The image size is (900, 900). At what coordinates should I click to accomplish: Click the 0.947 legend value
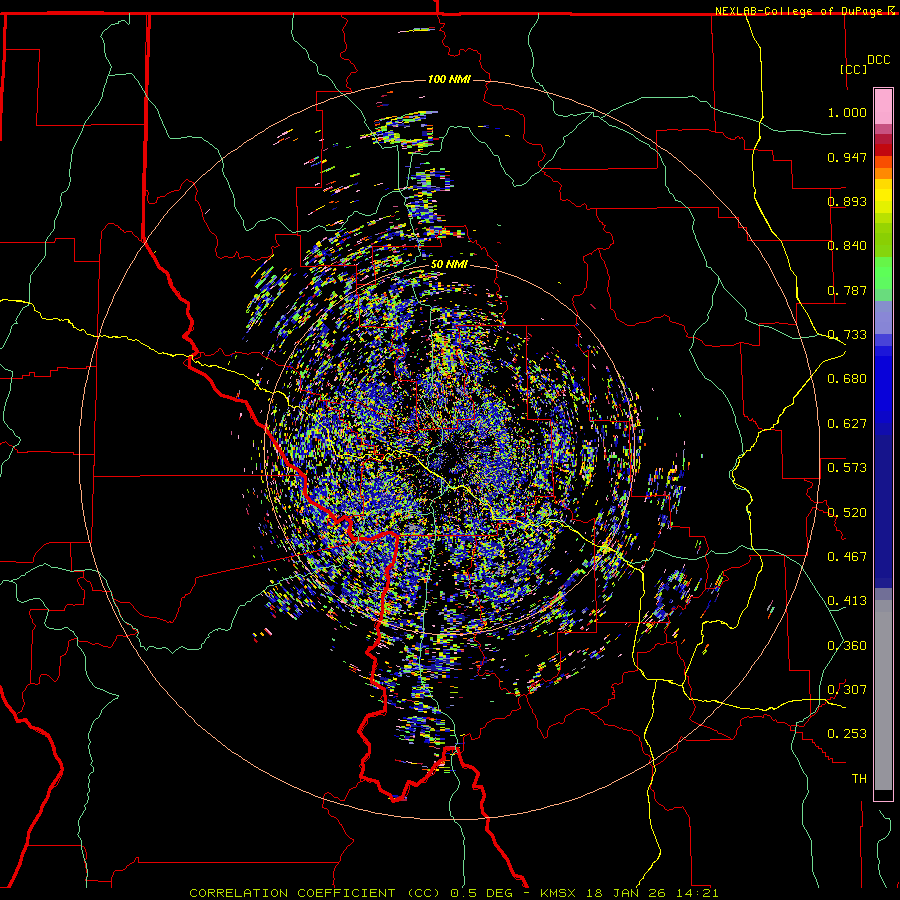[847, 157]
